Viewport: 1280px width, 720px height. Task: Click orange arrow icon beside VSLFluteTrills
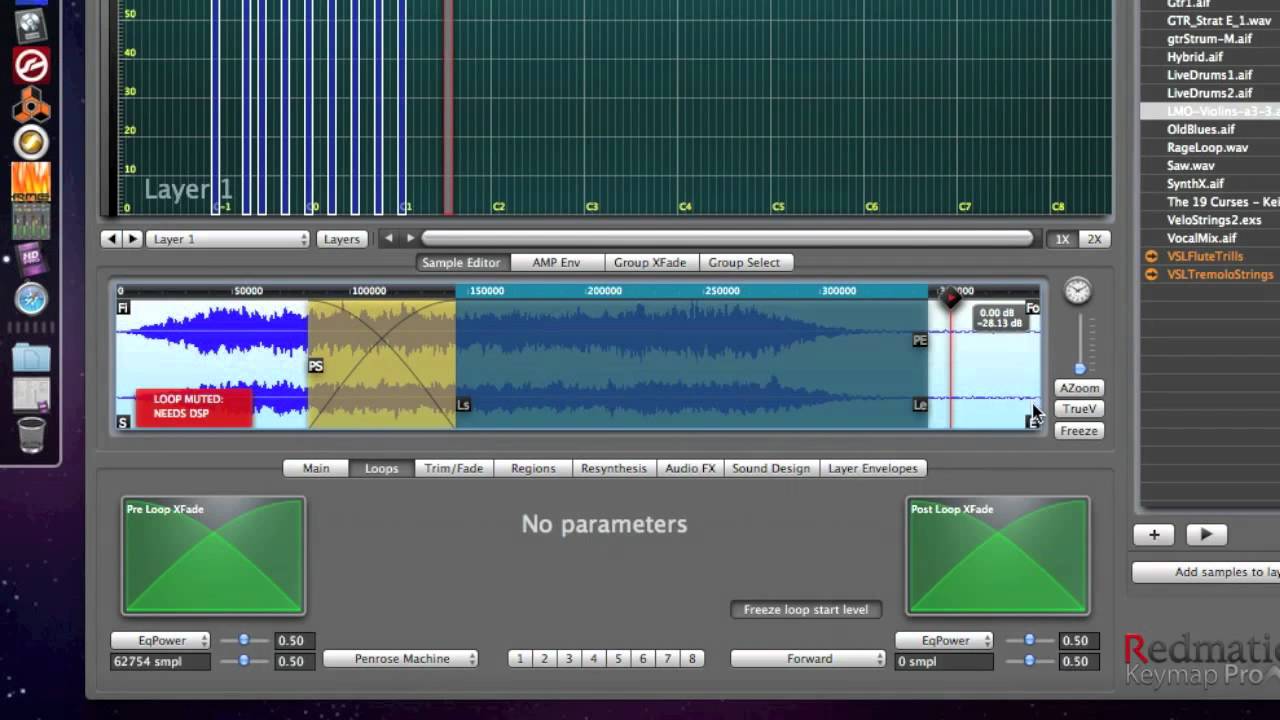click(1151, 257)
